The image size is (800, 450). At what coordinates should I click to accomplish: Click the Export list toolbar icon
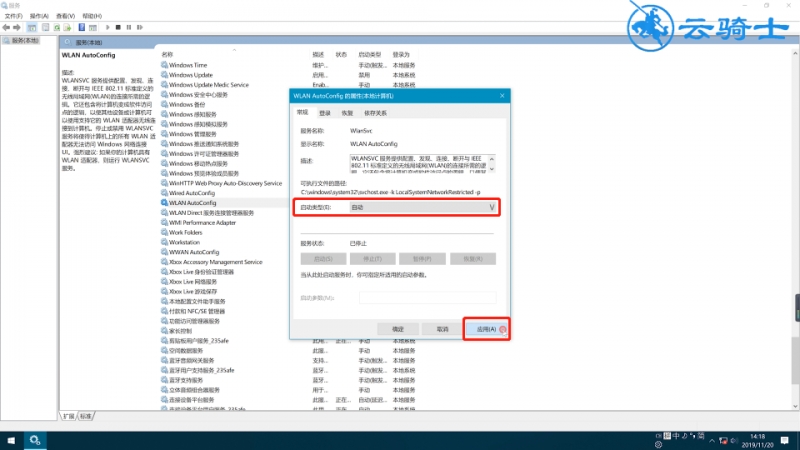pos(67,28)
